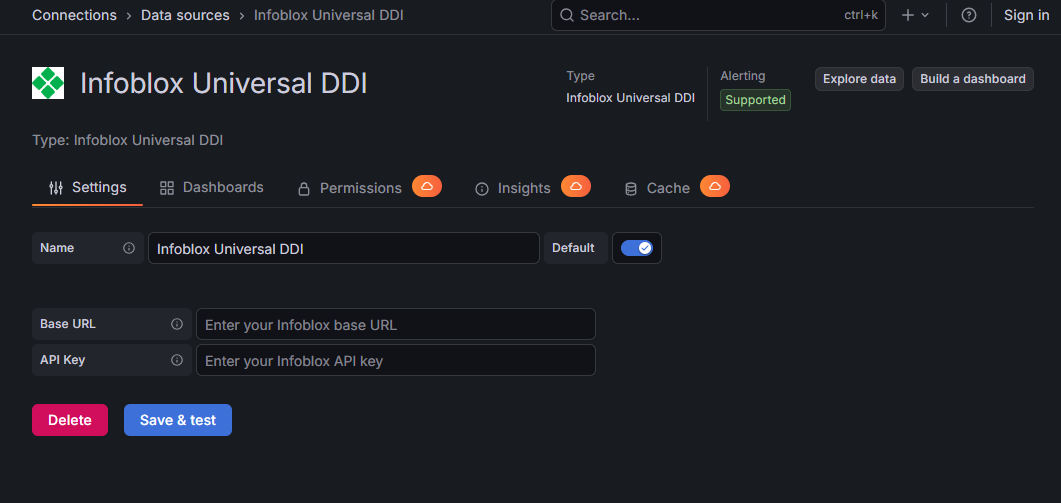Open the Cache tab
This screenshot has width=1061, height=503.
click(657, 188)
